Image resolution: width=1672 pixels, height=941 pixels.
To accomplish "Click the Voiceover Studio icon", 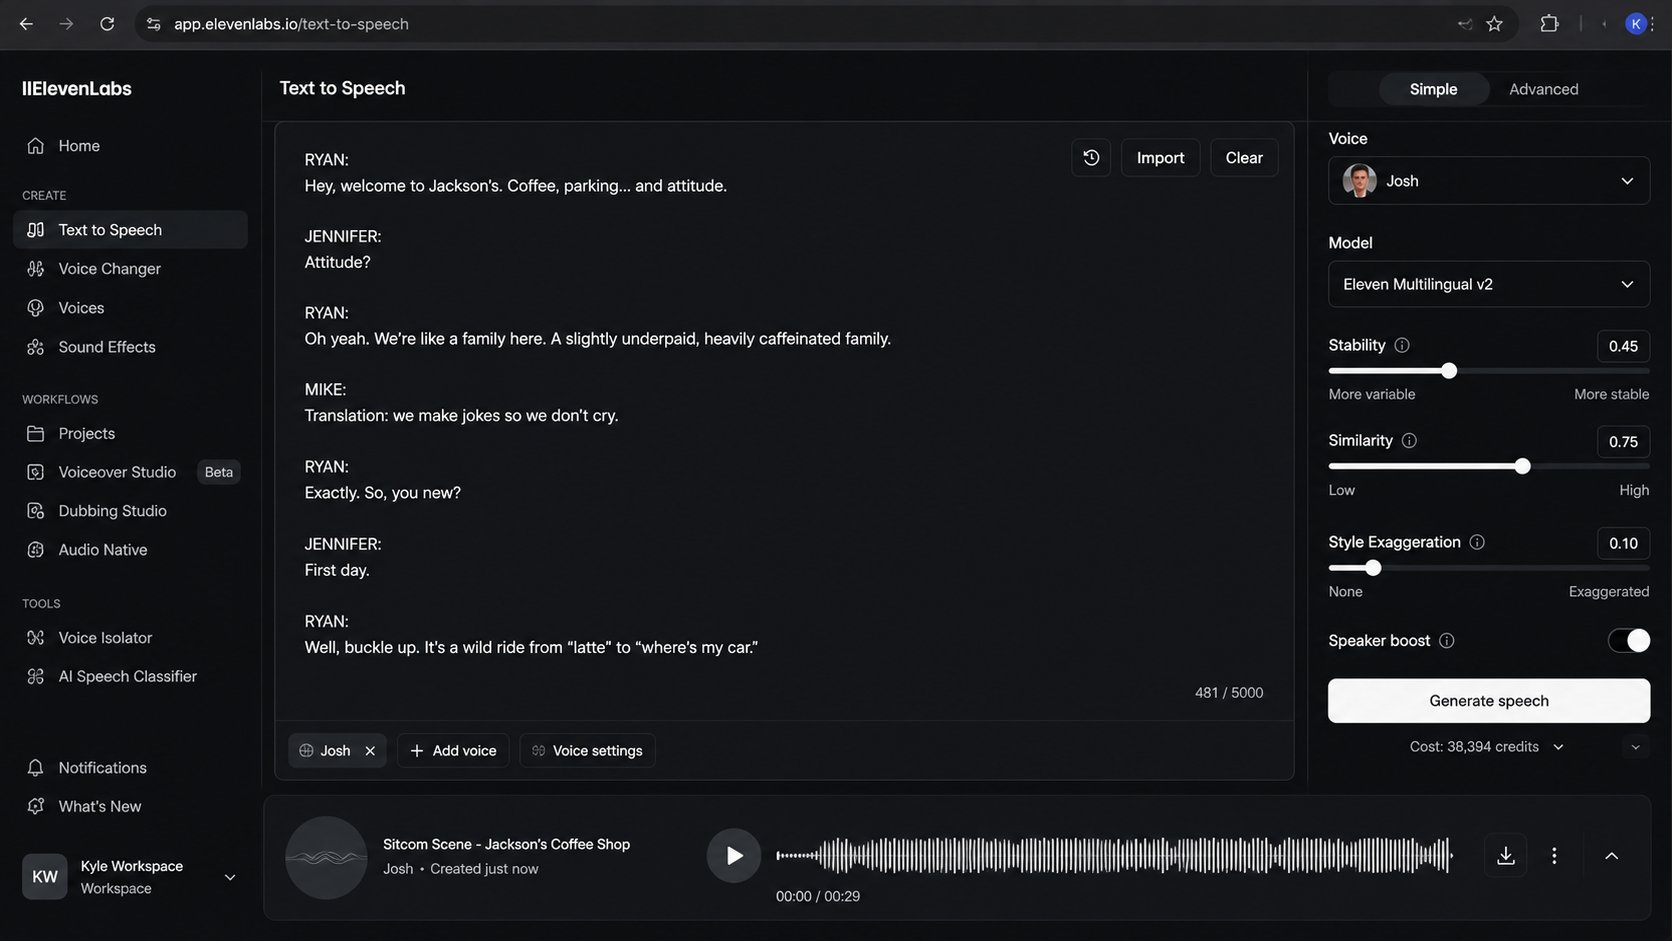I will [x=36, y=472].
